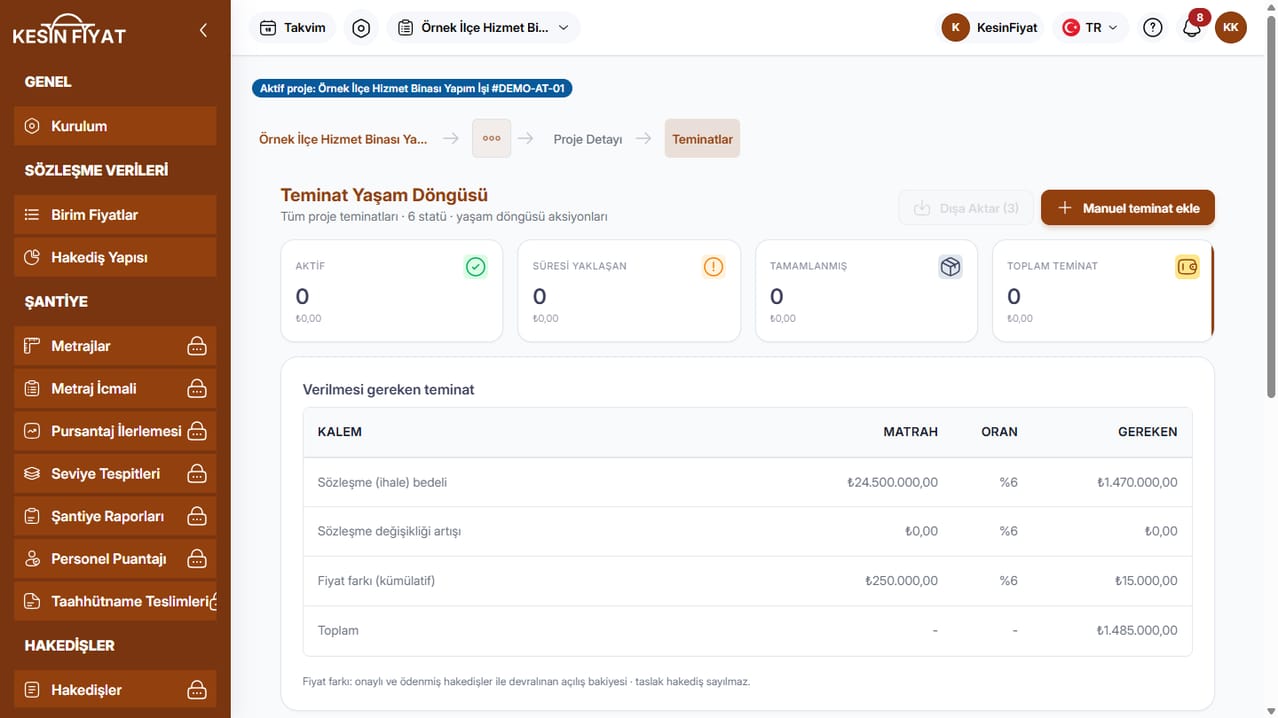Click the Aktif proje badge

click(x=412, y=88)
